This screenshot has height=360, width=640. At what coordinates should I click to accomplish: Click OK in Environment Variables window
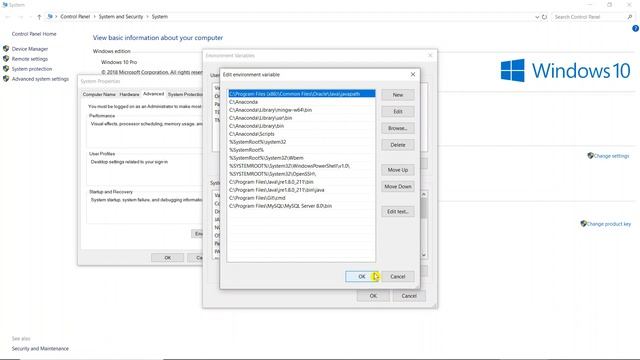[x=373, y=296]
